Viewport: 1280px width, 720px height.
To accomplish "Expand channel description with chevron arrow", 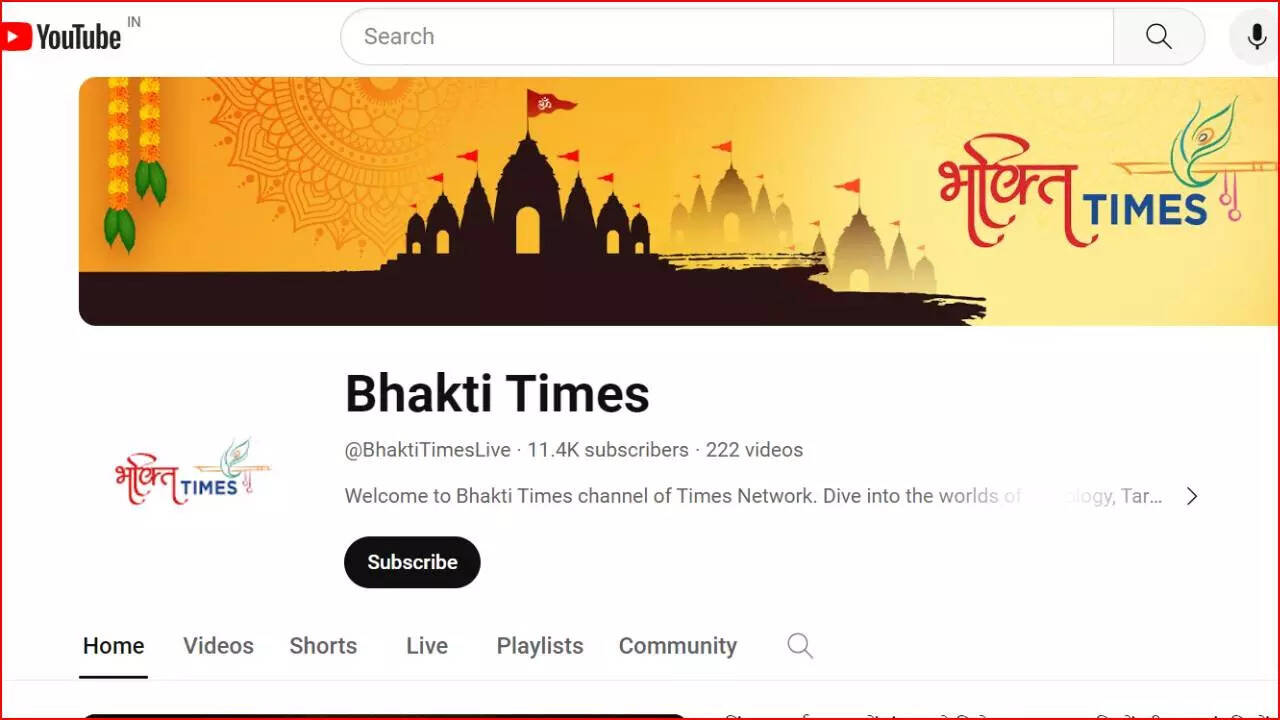I will coord(1191,496).
